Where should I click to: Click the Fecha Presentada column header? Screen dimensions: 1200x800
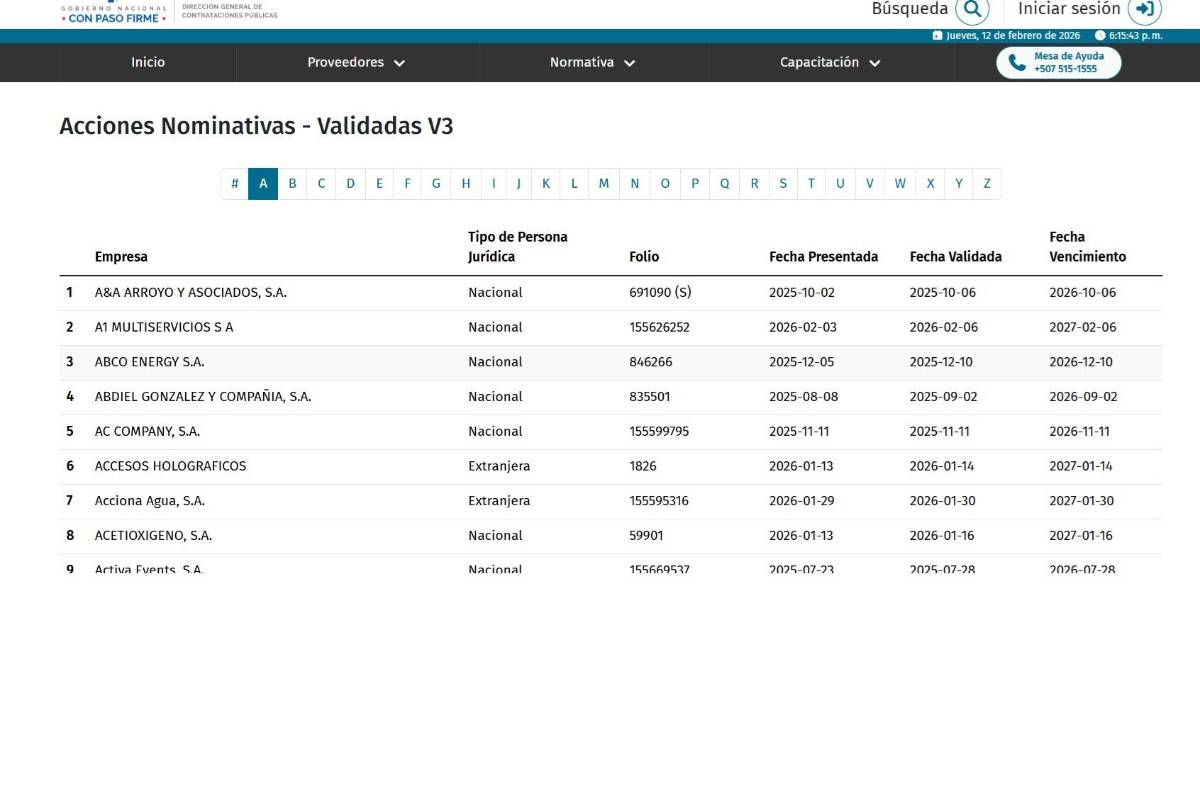coord(823,257)
